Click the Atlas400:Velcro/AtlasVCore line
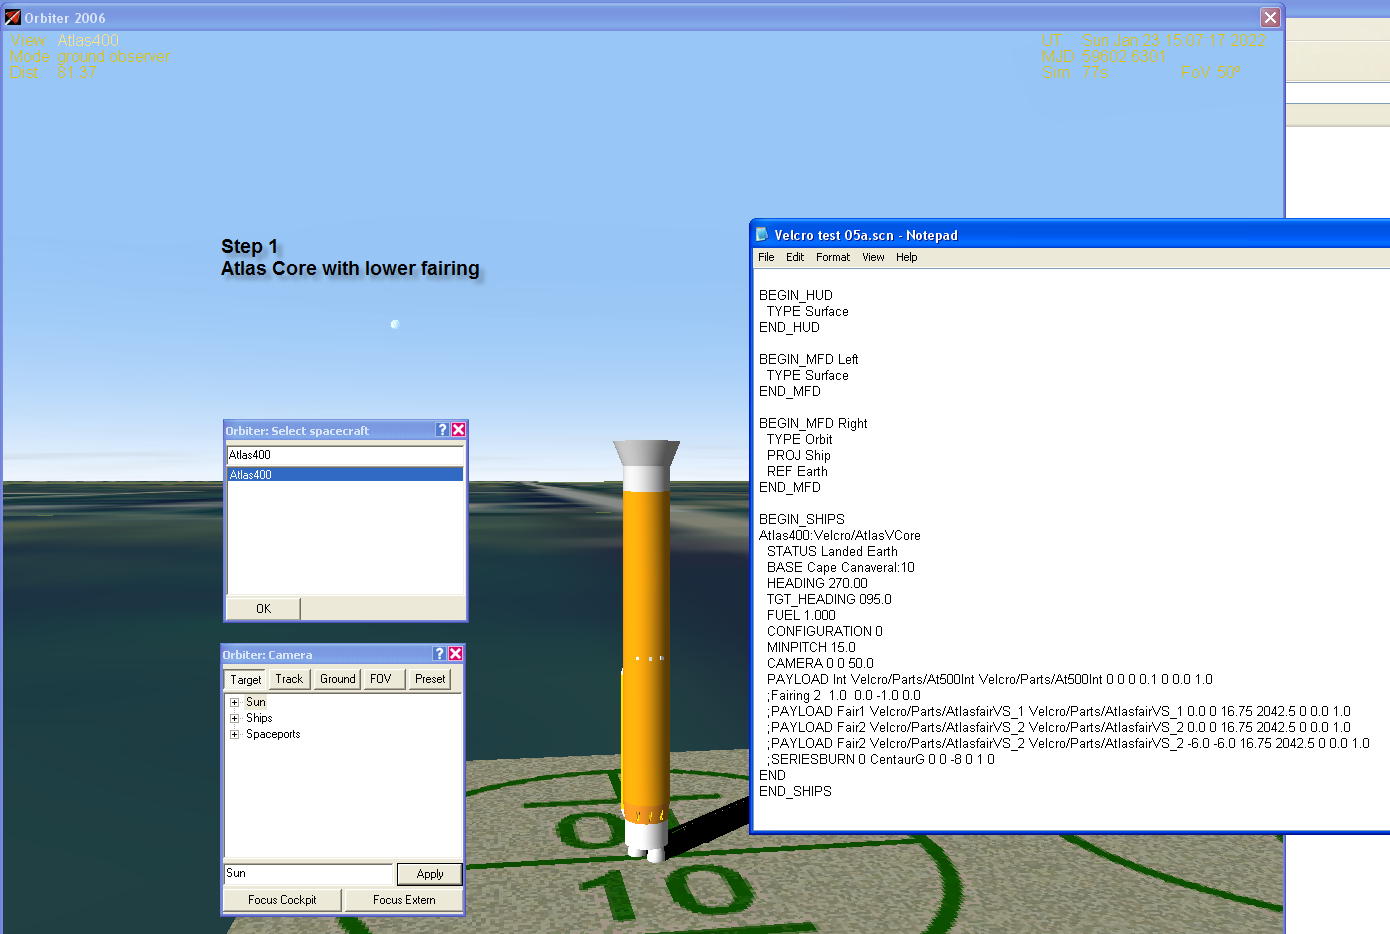1390x934 pixels. (840, 535)
